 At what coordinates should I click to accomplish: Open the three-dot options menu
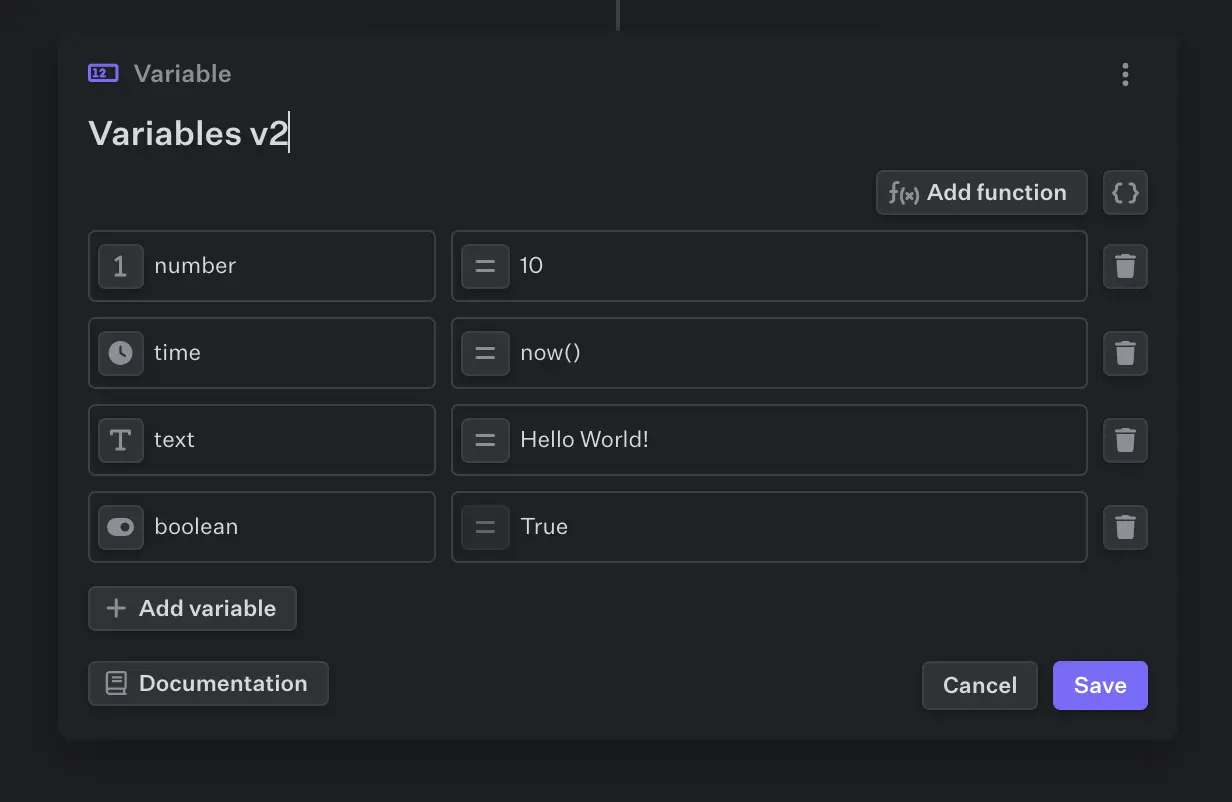click(x=1125, y=74)
